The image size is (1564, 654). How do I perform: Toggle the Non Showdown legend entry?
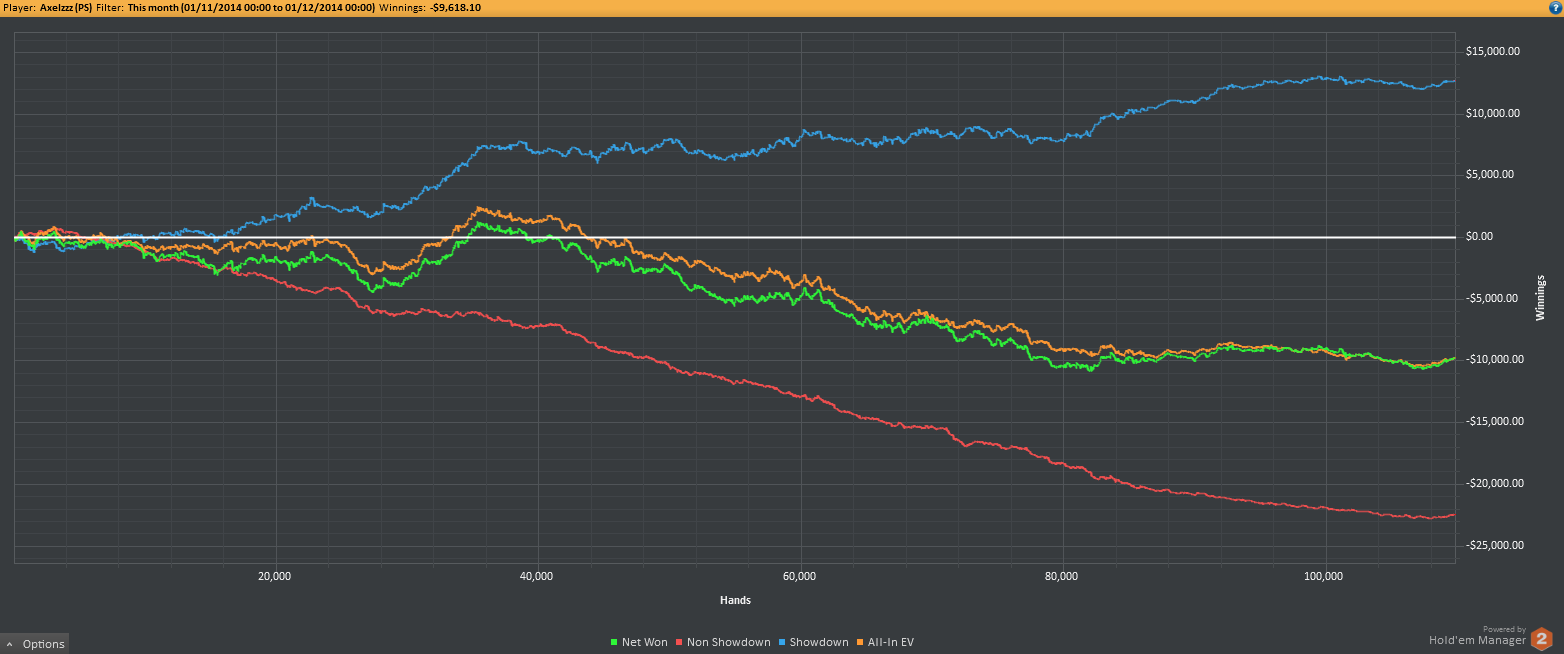pos(723,642)
